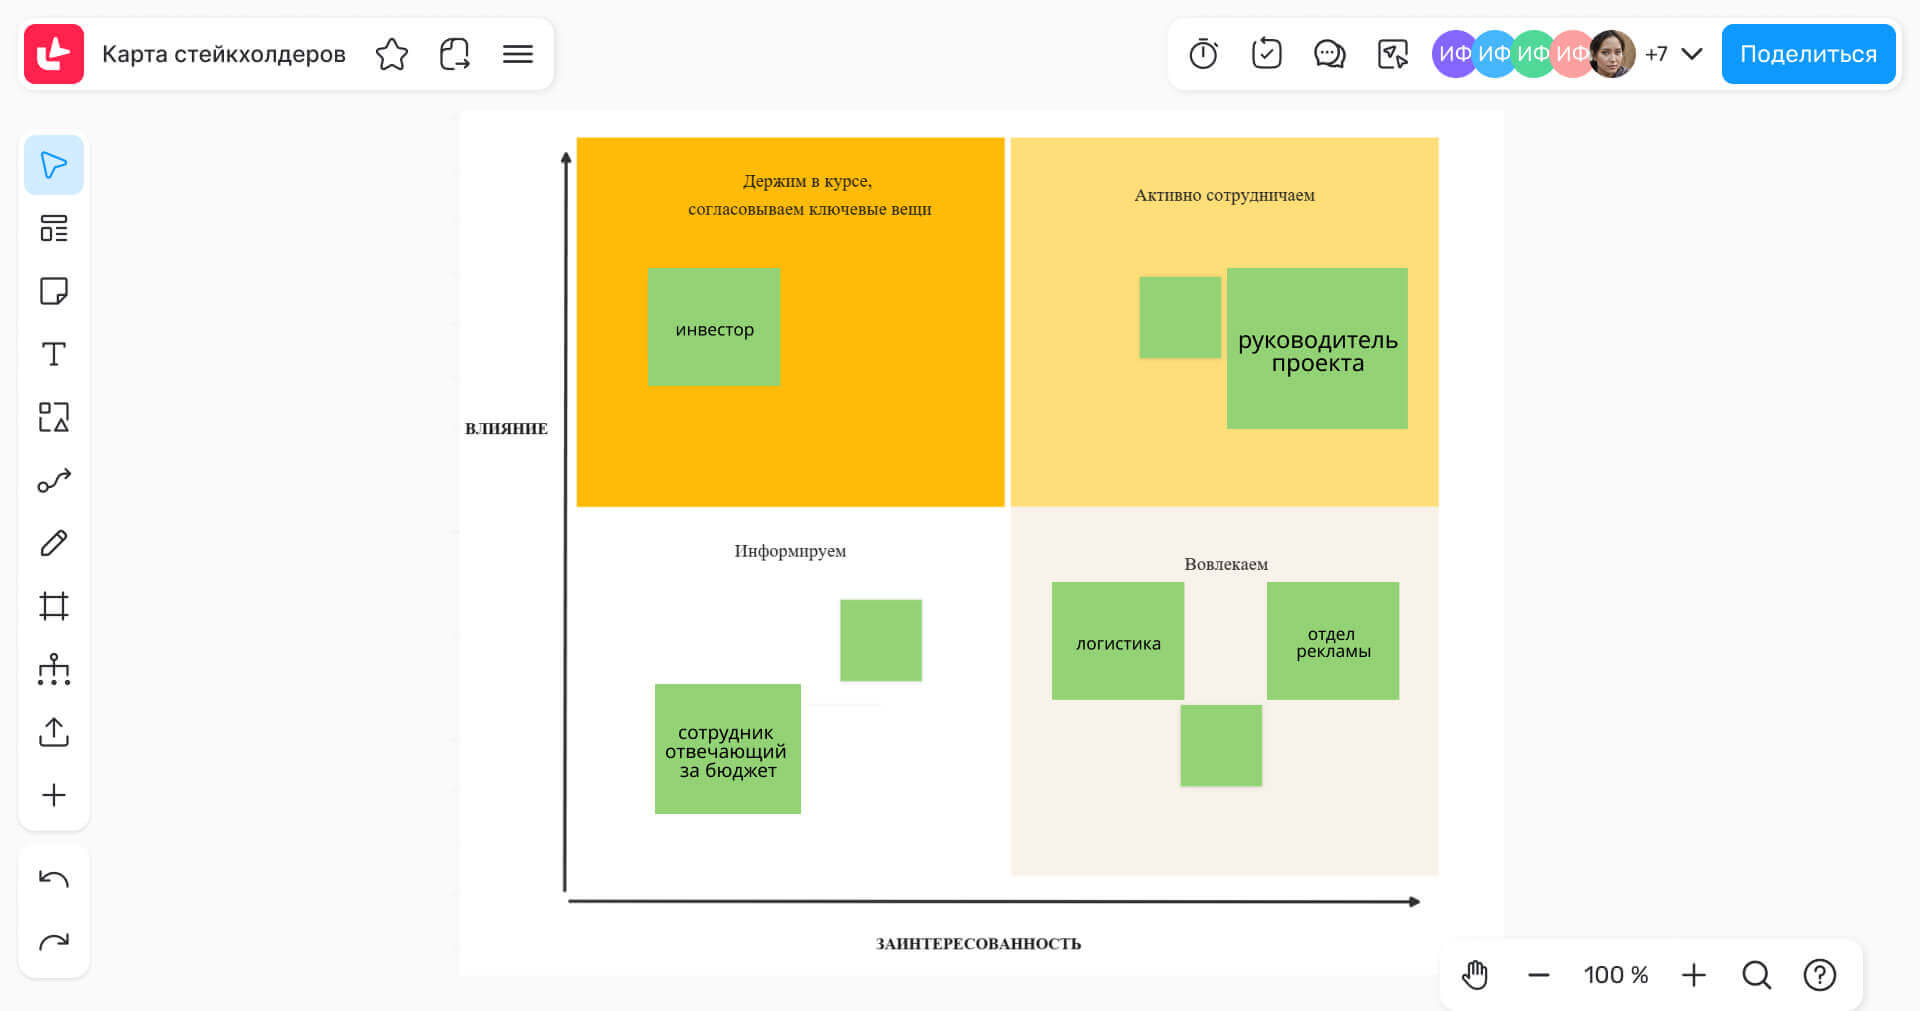
Task: Select the Text tool
Action: tap(53, 354)
